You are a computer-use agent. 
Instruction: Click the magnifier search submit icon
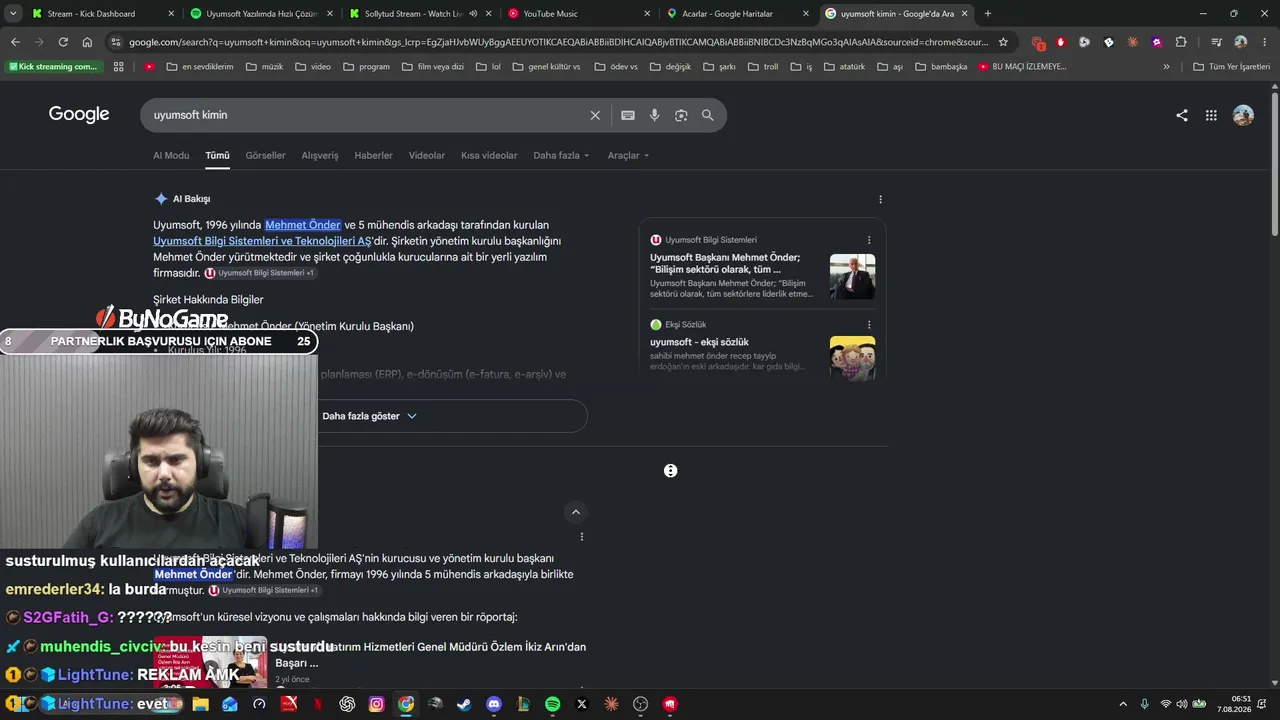tap(708, 115)
